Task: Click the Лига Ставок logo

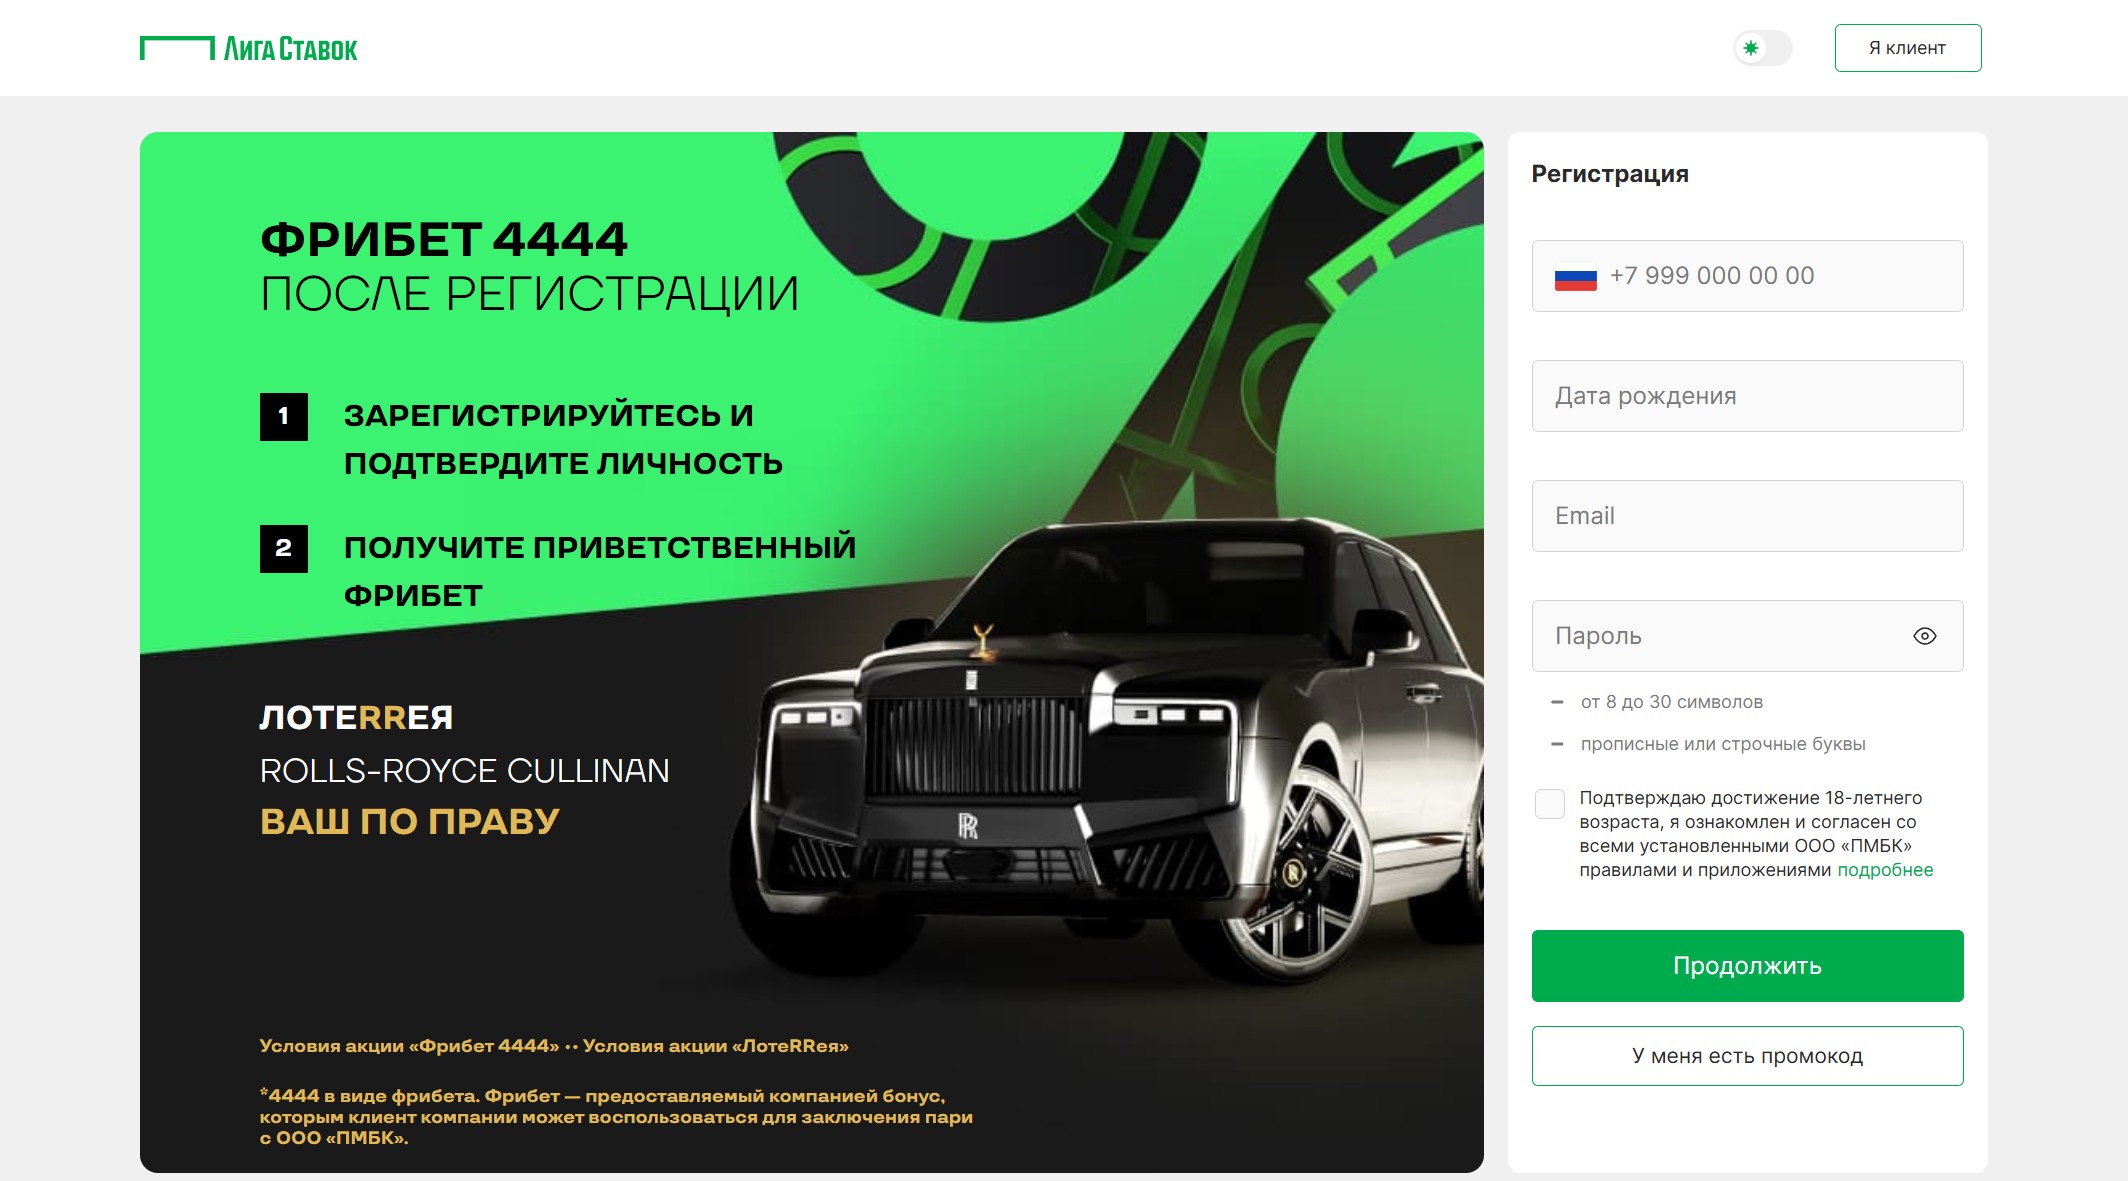Action: point(248,48)
